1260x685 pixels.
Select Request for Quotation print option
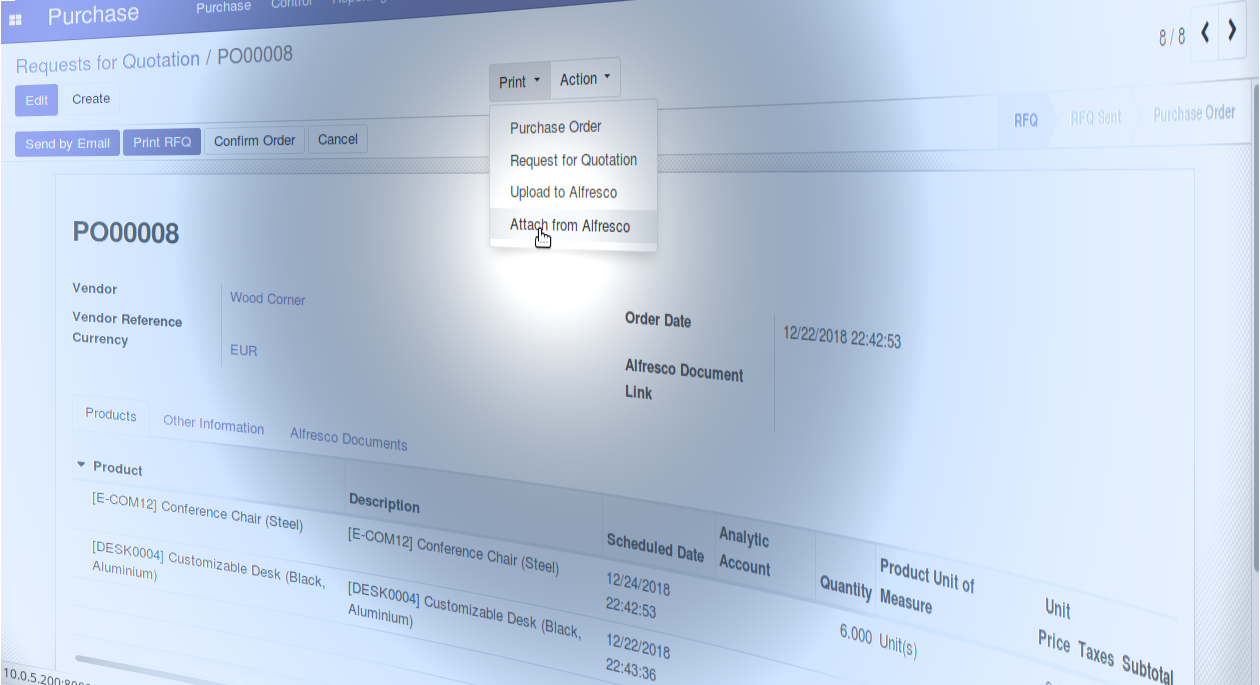[x=573, y=160]
